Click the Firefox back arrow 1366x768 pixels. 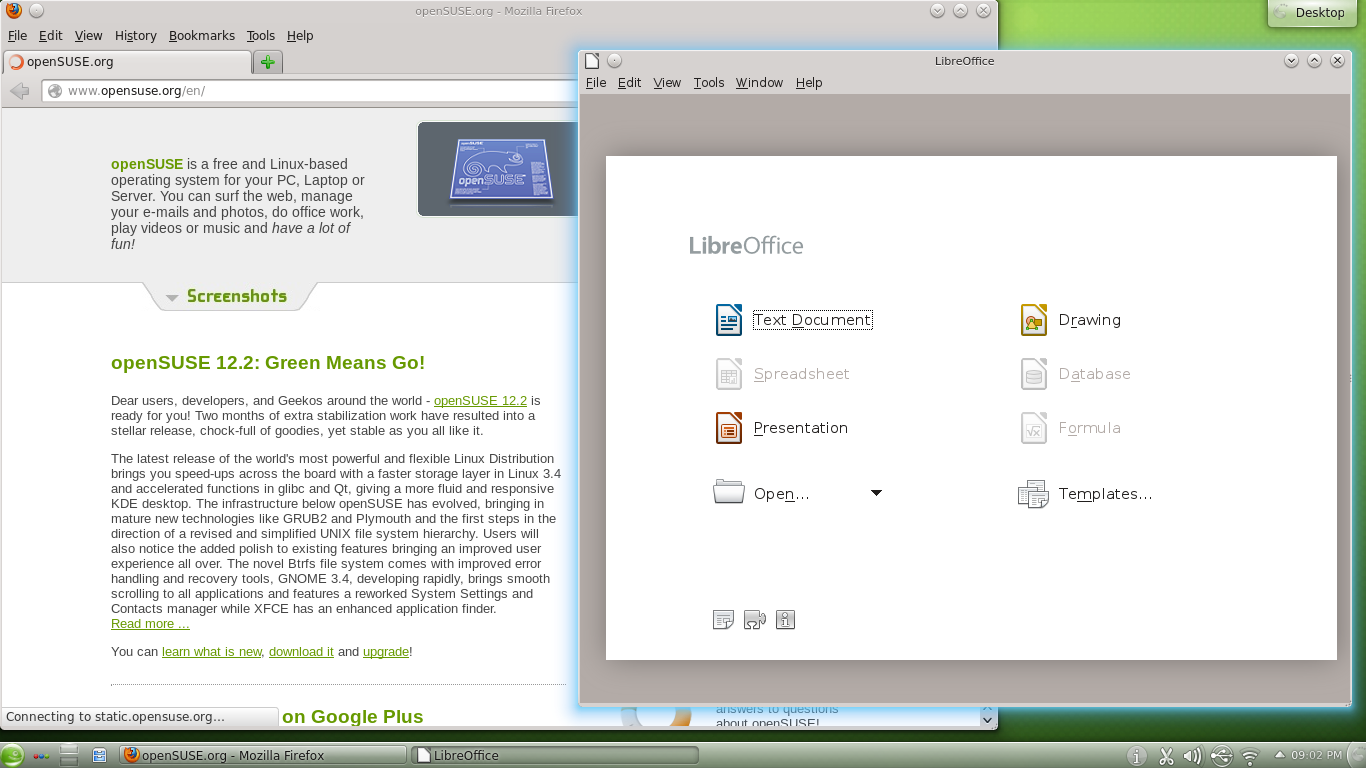20,91
